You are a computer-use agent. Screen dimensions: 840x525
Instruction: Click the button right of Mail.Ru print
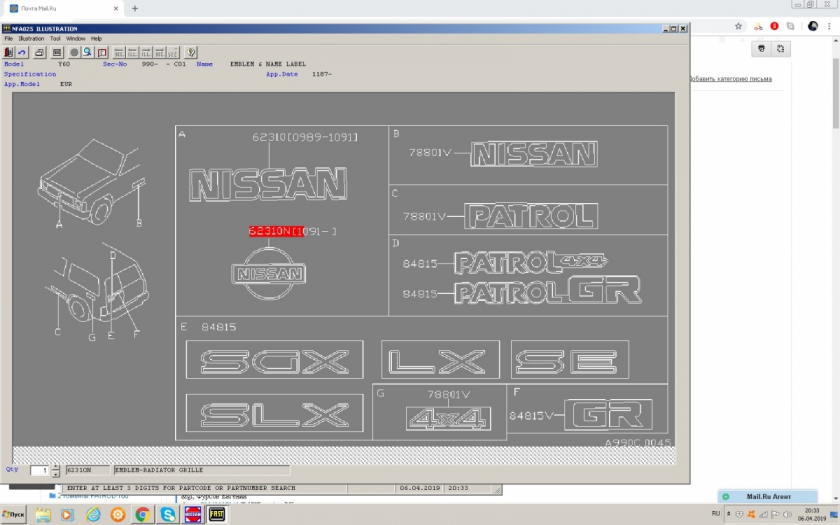coord(781,49)
